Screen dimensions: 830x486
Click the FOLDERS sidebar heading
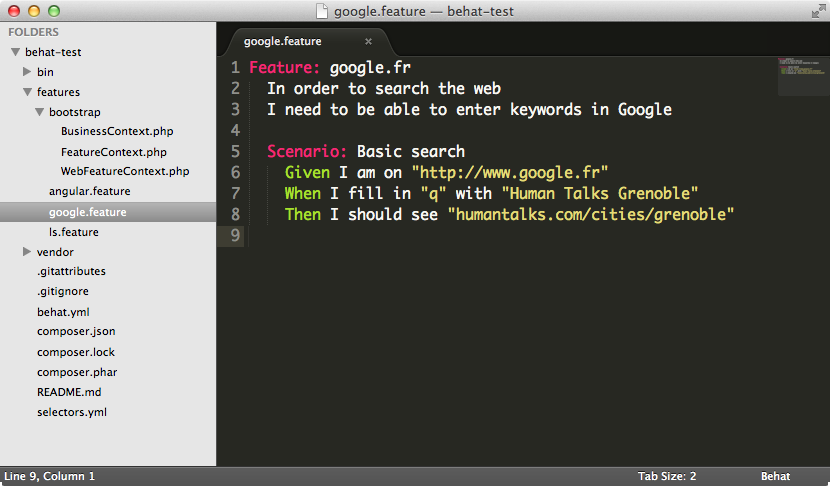pyautogui.click(x=33, y=32)
